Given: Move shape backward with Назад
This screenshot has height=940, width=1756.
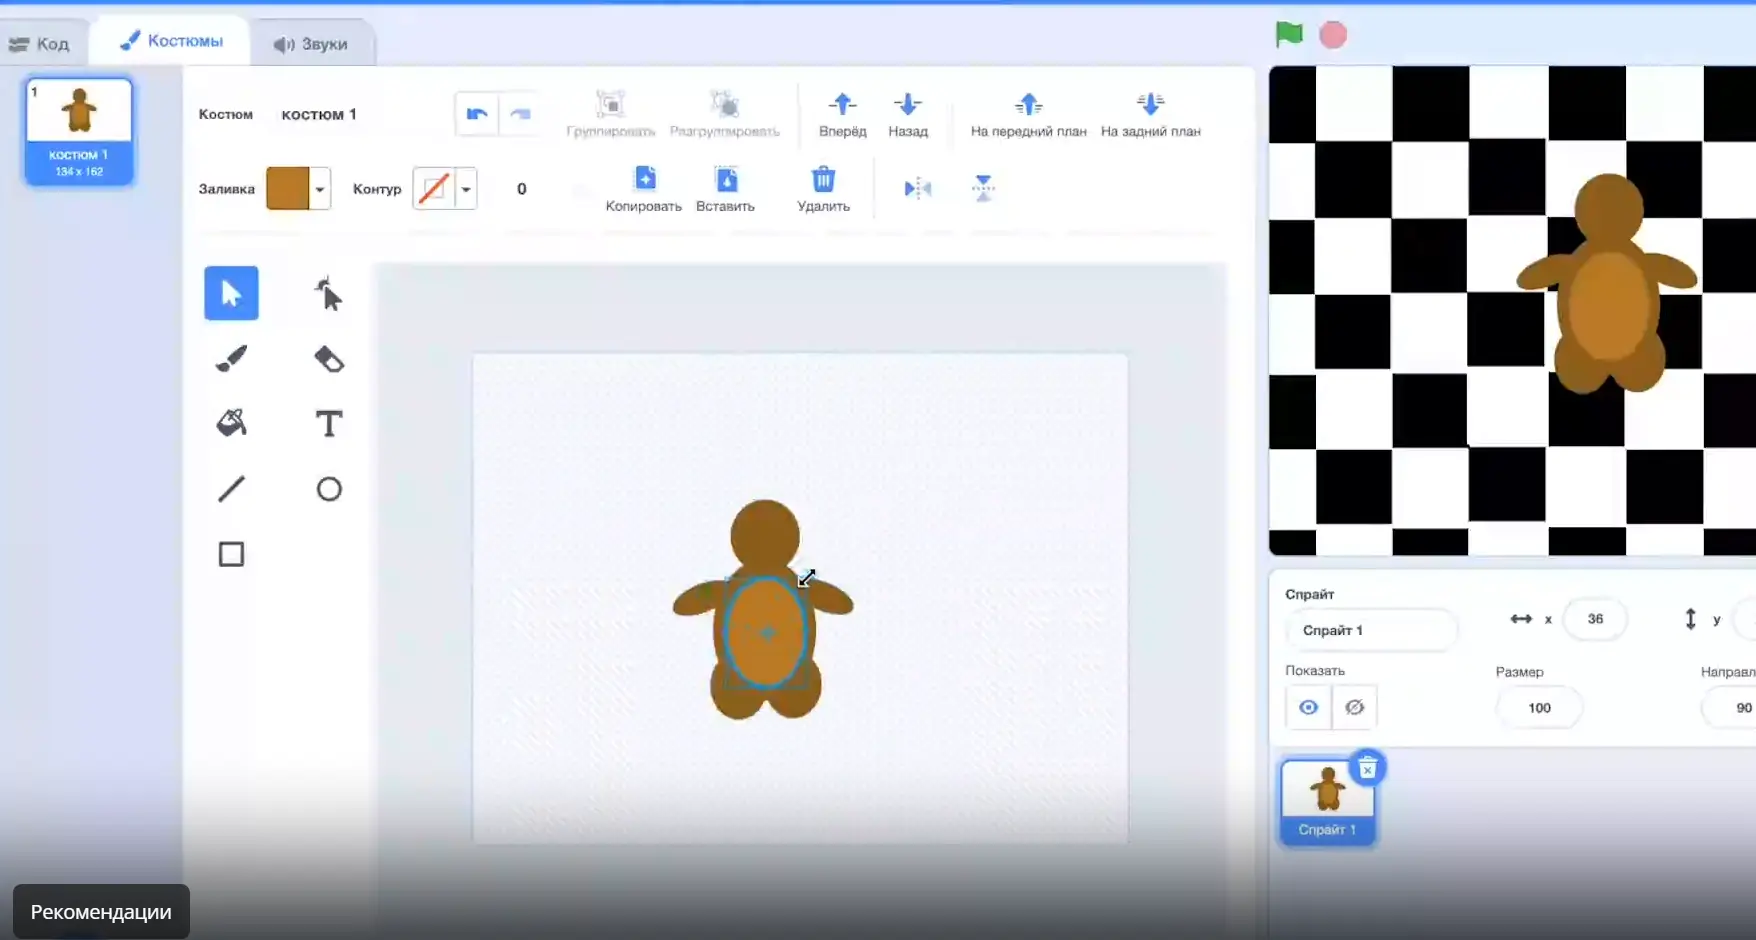Looking at the screenshot, I should [x=908, y=114].
